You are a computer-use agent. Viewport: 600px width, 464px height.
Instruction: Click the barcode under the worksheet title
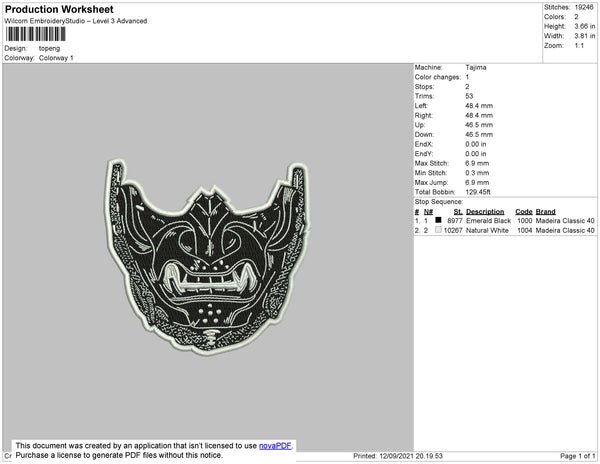tap(35, 34)
